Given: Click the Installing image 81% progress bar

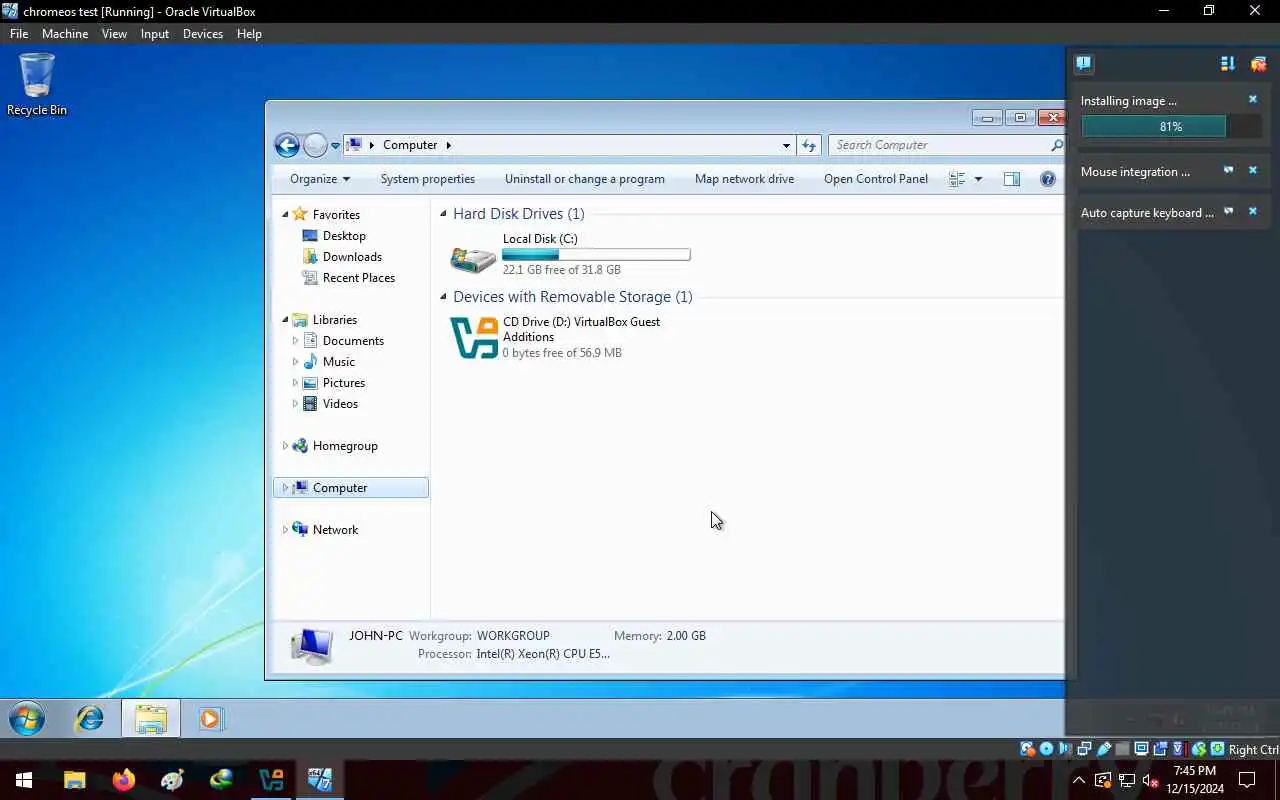Looking at the screenshot, I should (x=1171, y=127).
